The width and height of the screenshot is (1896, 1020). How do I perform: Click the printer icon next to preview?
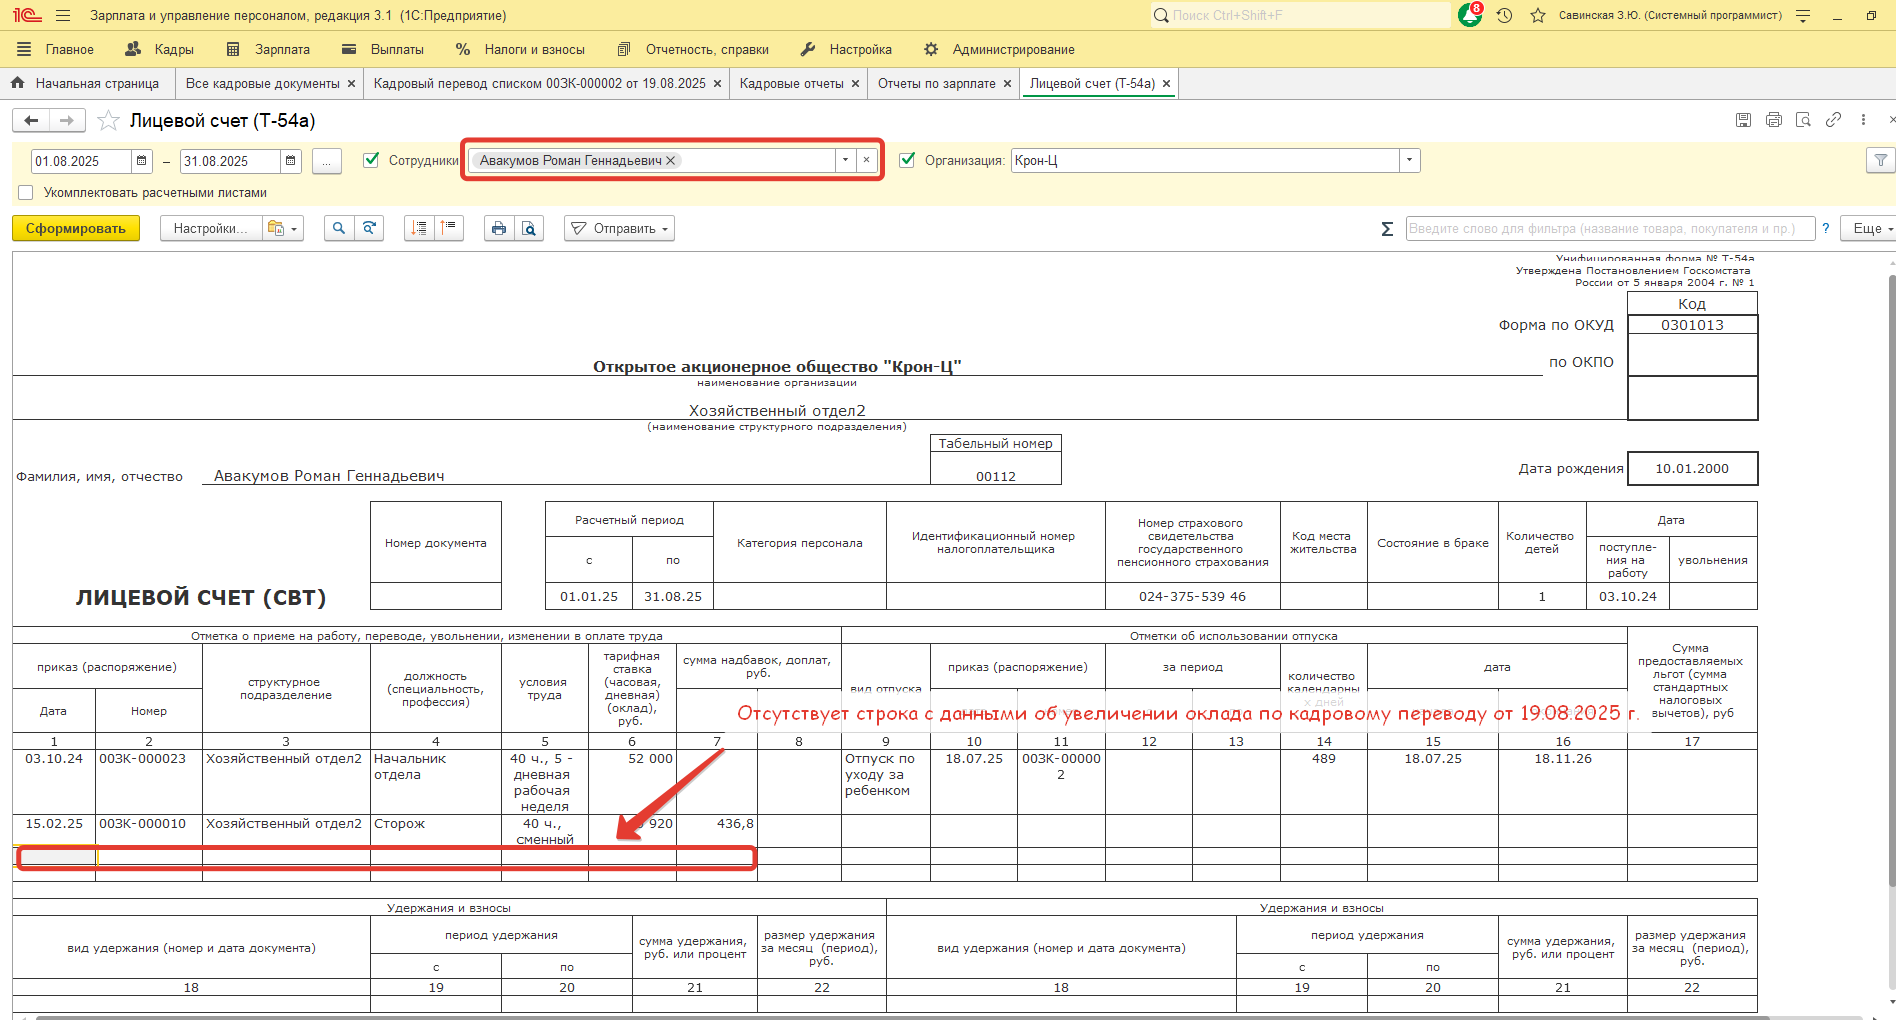[499, 229]
